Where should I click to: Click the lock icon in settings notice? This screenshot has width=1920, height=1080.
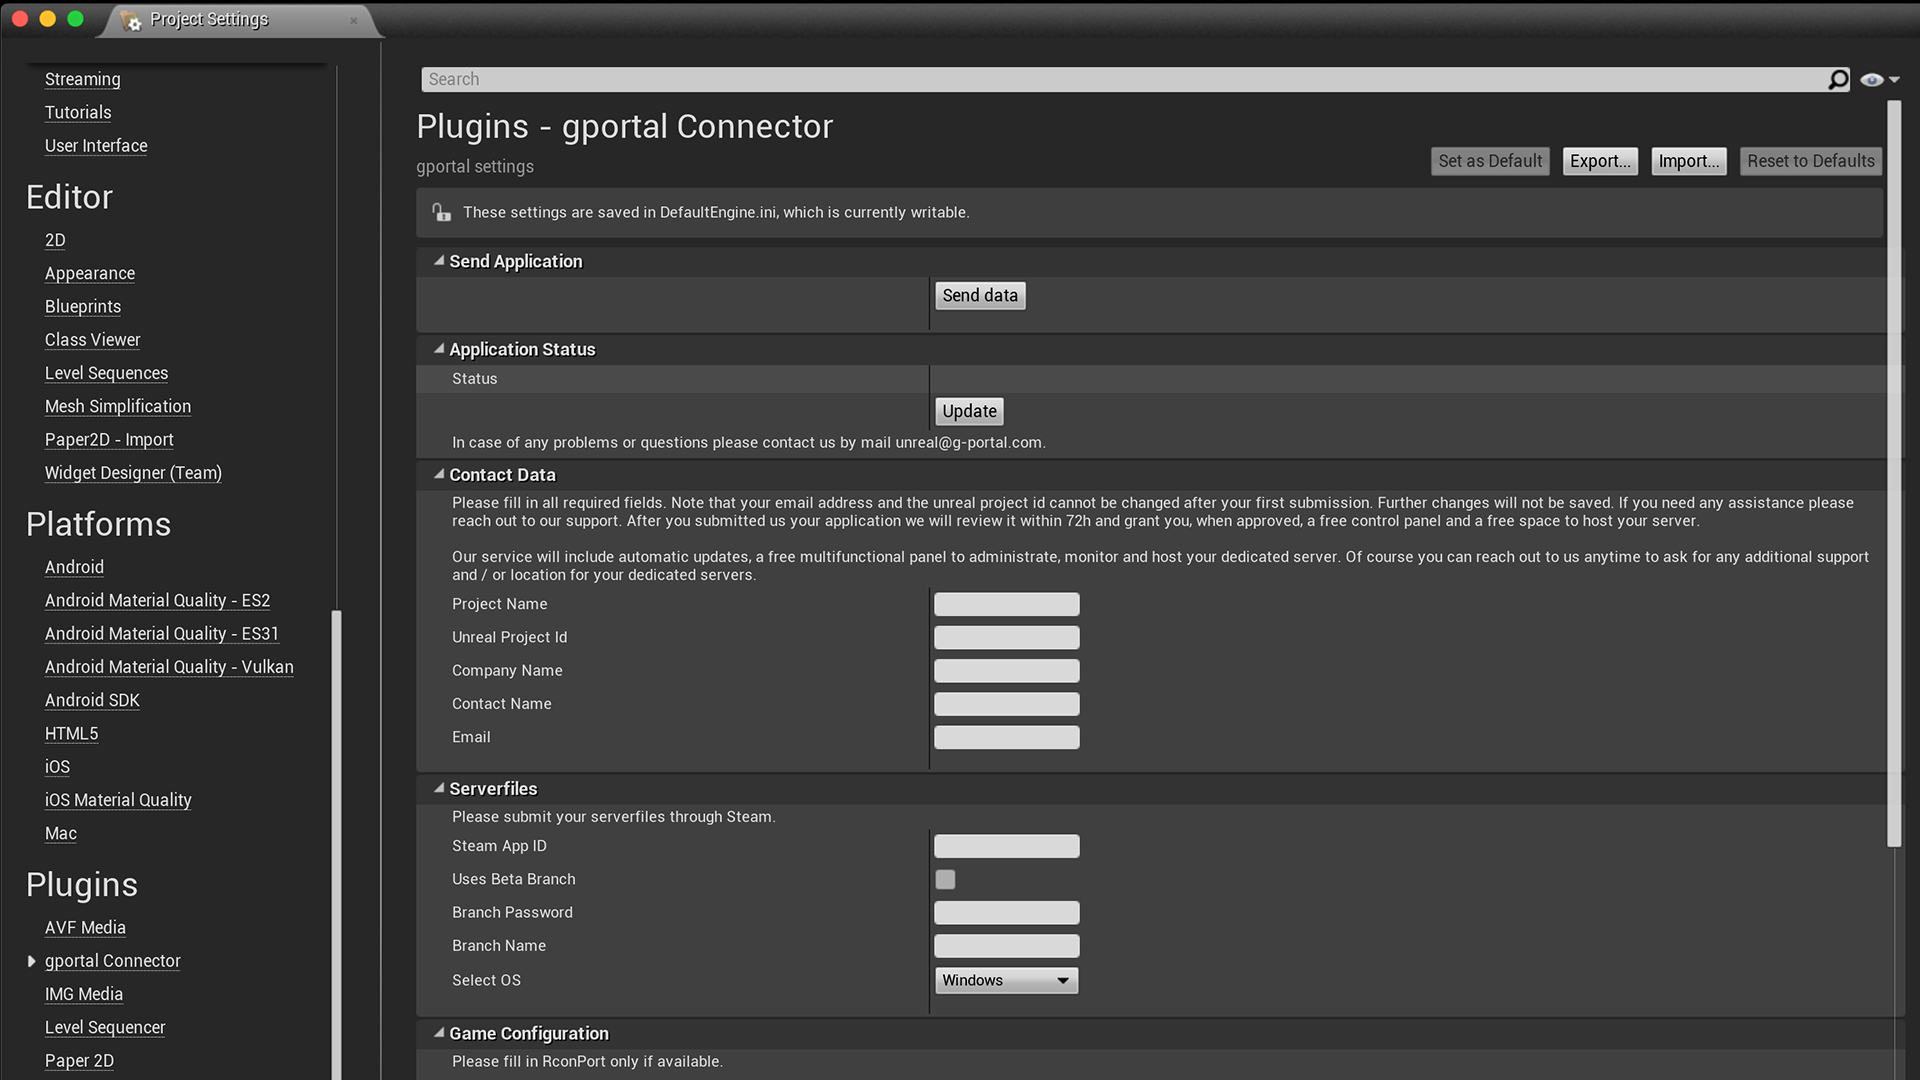pos(441,212)
